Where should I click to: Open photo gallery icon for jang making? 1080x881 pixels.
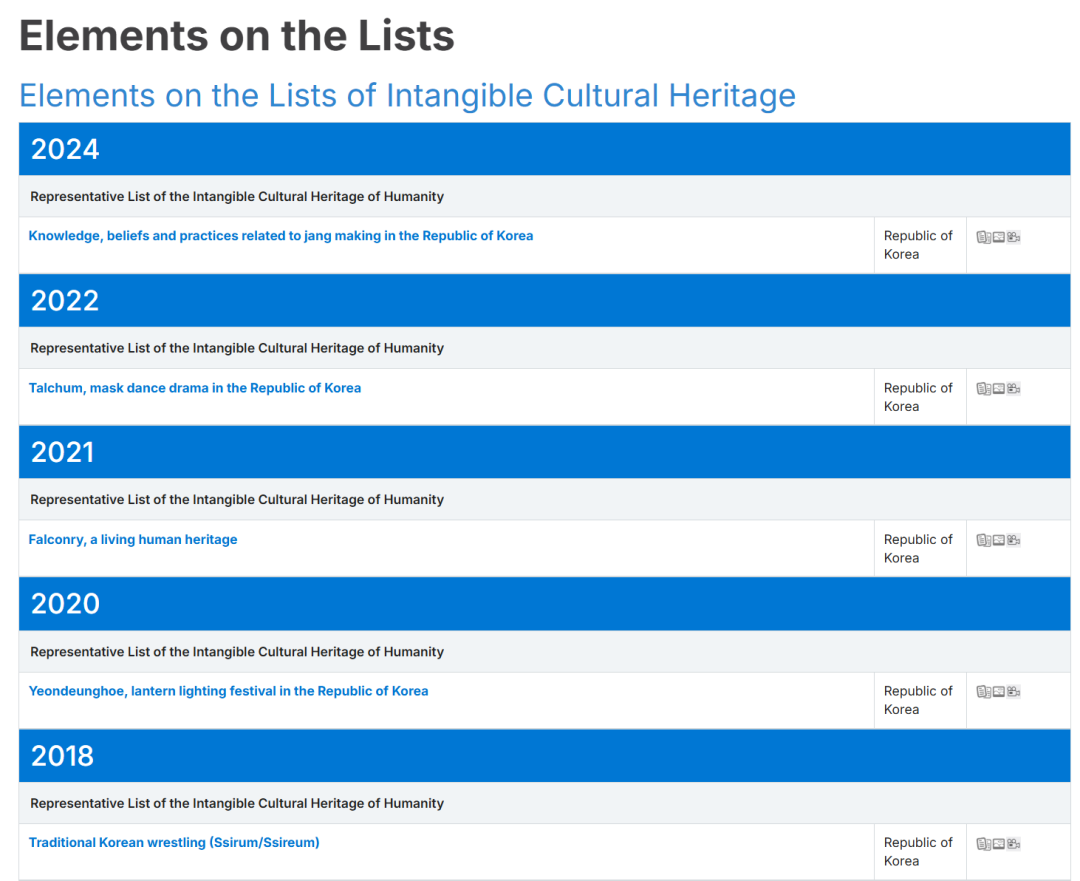point(998,237)
